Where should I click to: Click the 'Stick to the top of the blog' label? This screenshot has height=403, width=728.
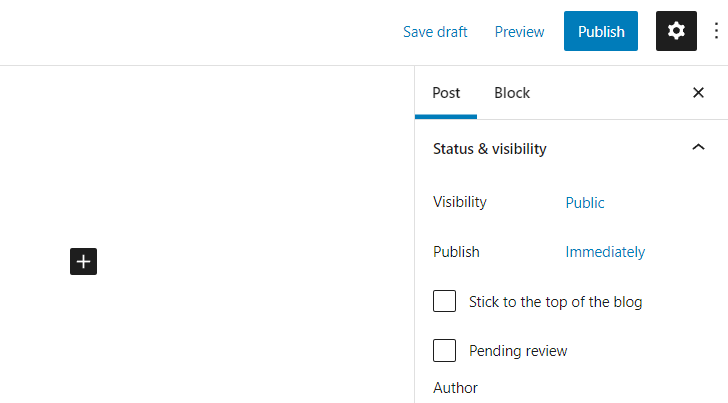pos(555,301)
